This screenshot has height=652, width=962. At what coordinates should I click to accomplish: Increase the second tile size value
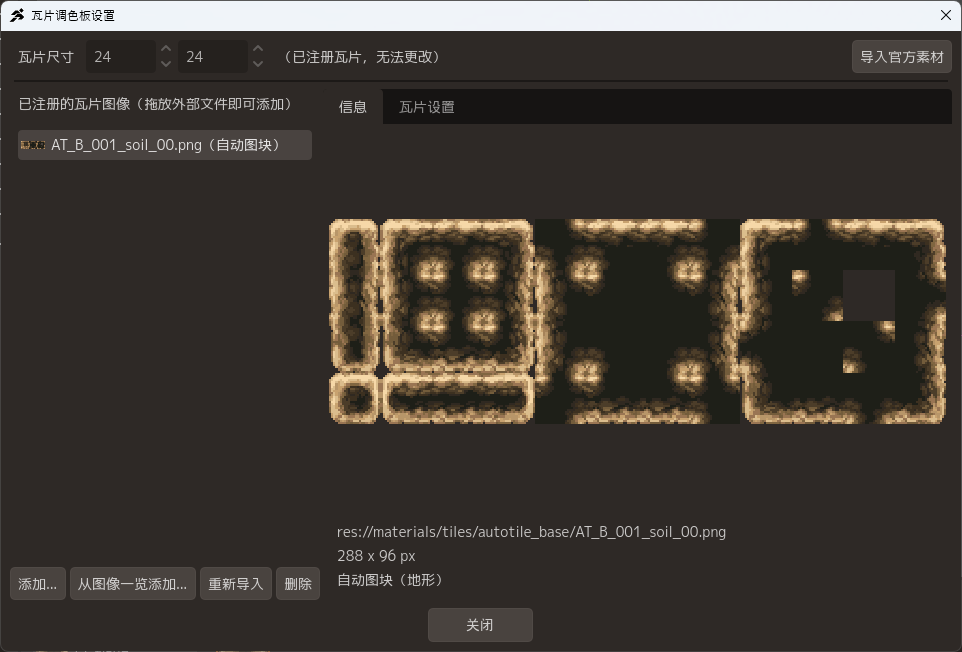pyautogui.click(x=258, y=49)
